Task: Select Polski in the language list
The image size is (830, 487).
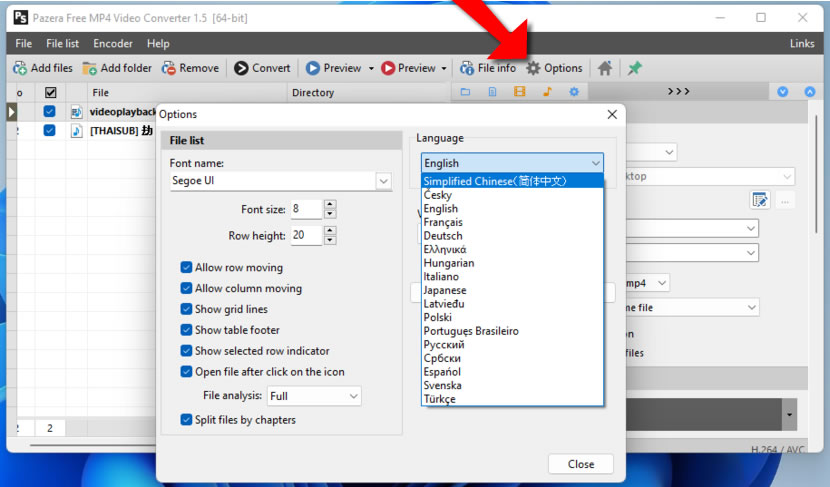Action: click(512, 317)
